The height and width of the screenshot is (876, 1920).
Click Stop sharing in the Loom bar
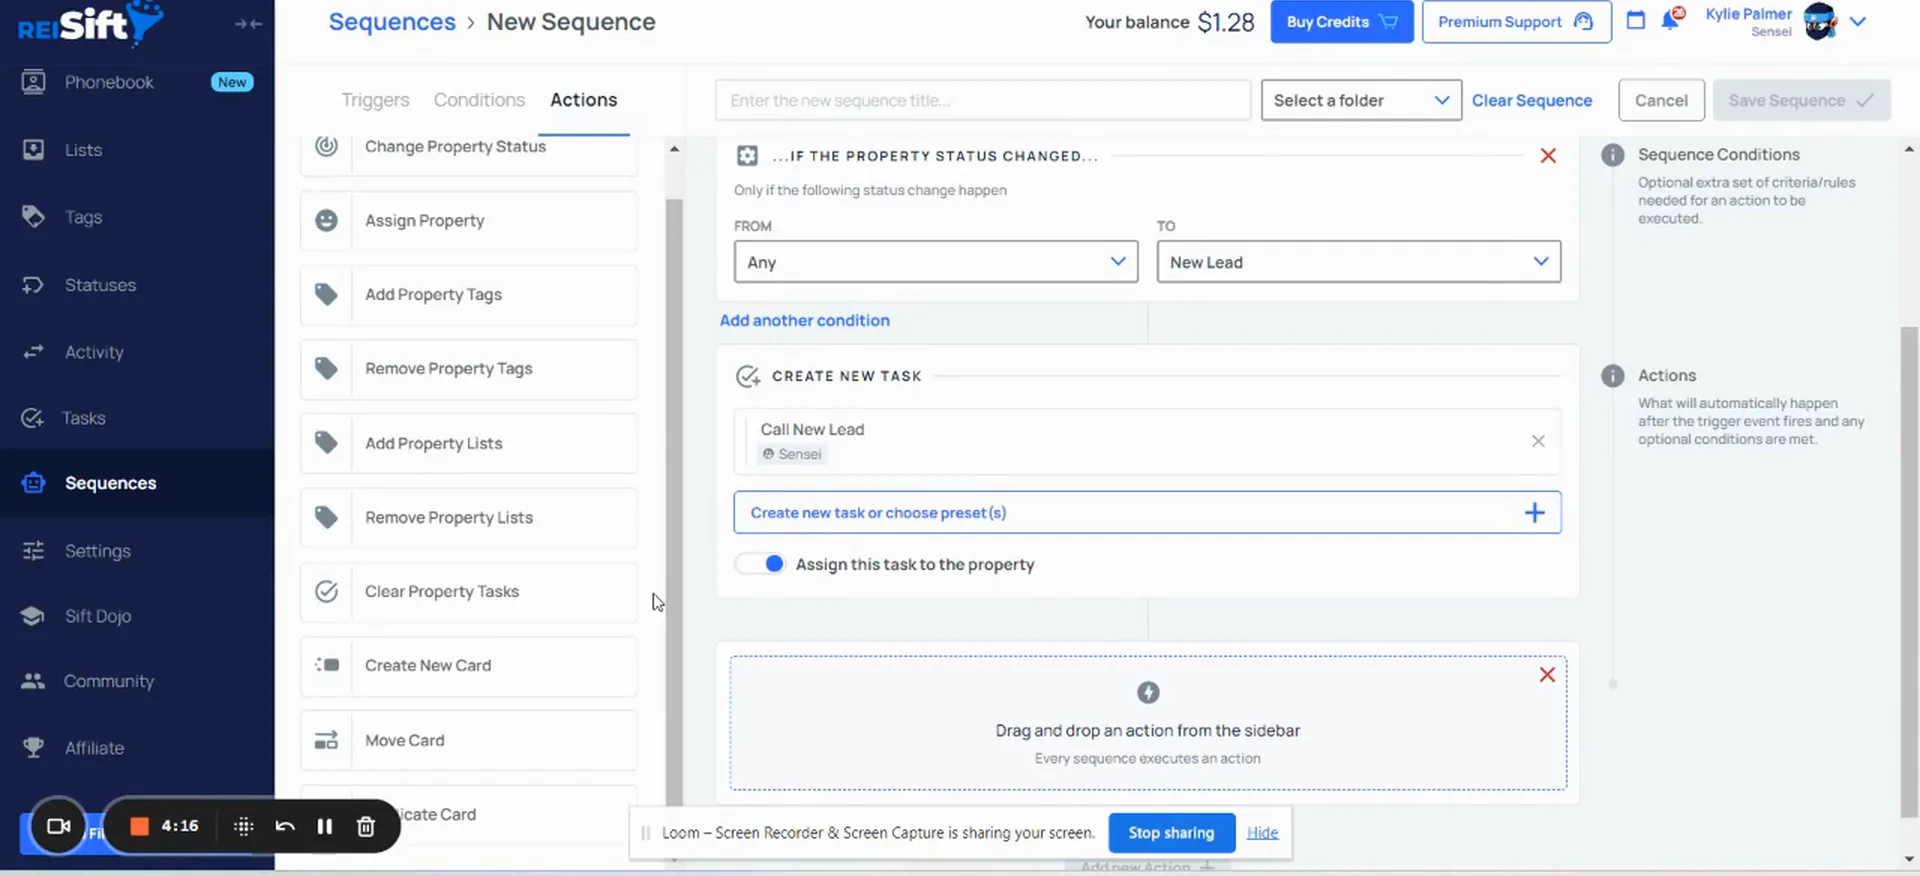[x=1172, y=833]
